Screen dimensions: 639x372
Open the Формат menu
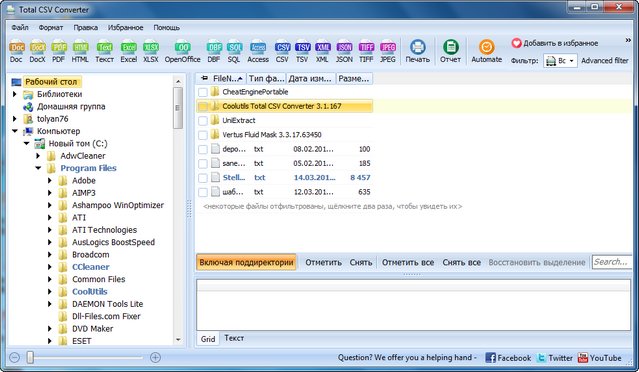[x=51, y=28]
